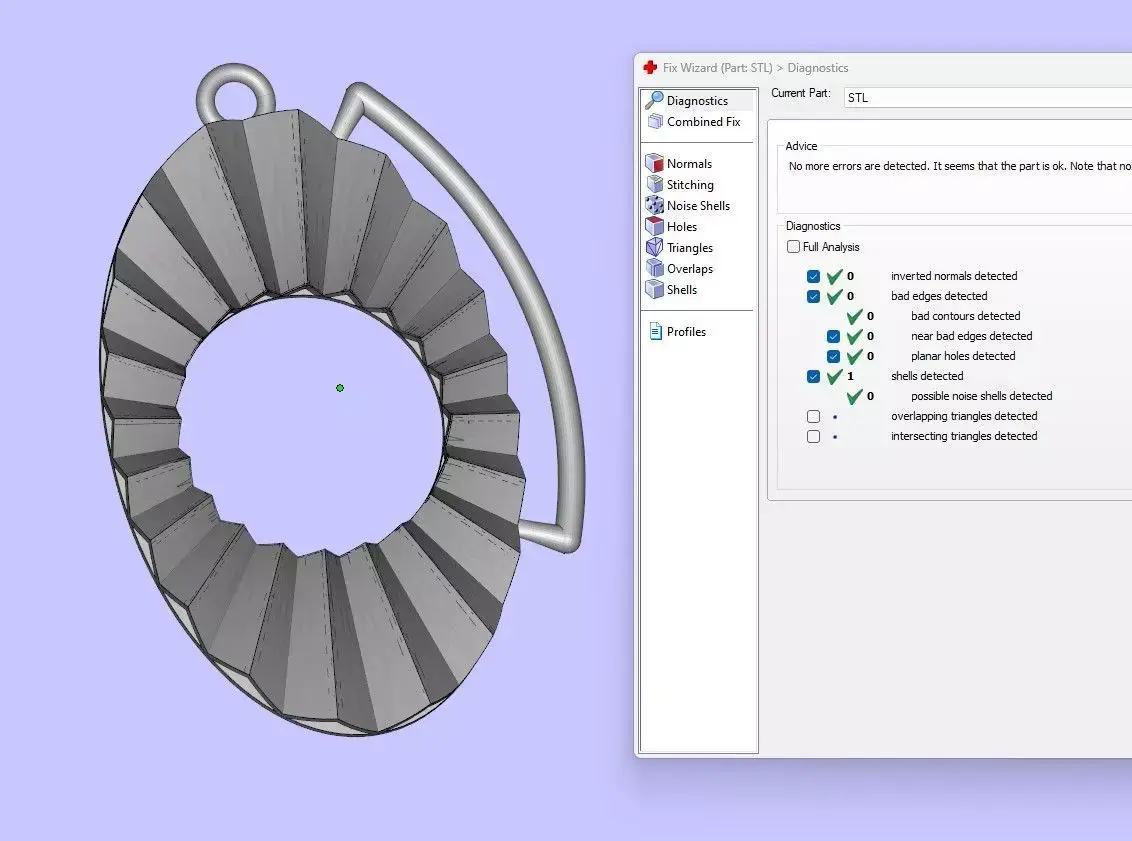1132x841 pixels.
Task: Uncheck inverted normals detected checkbox
Action: 814,276
